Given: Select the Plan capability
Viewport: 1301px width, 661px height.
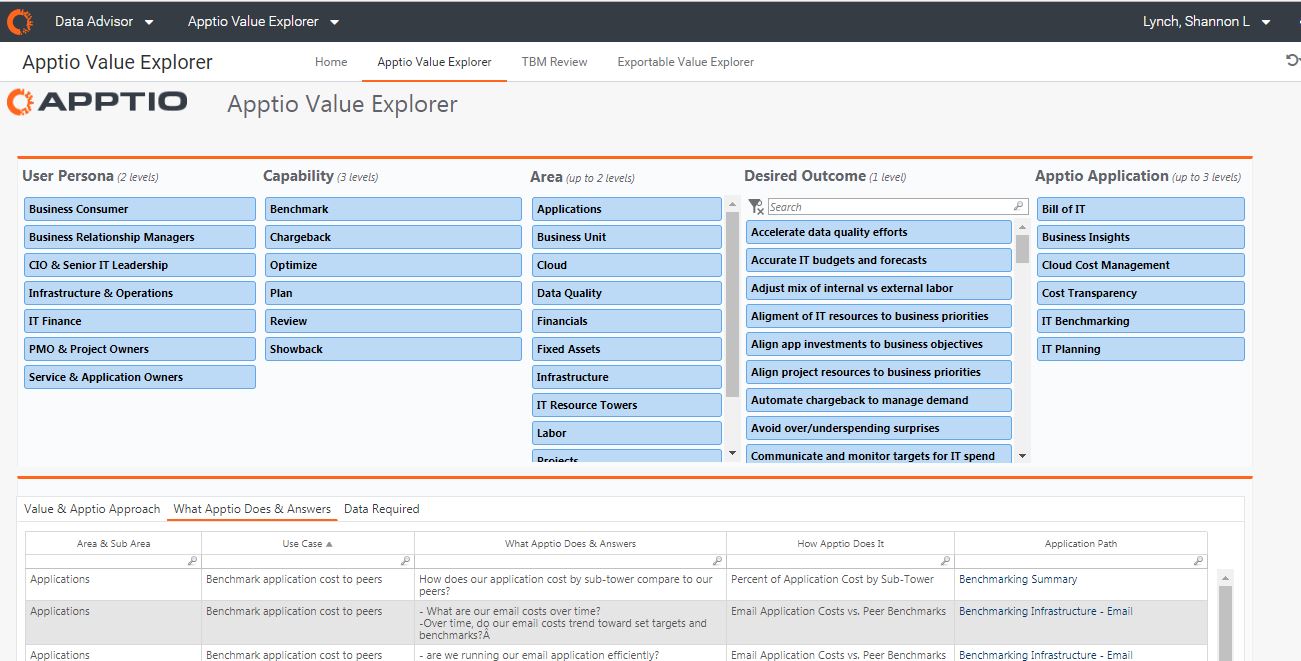Looking at the screenshot, I should point(393,293).
